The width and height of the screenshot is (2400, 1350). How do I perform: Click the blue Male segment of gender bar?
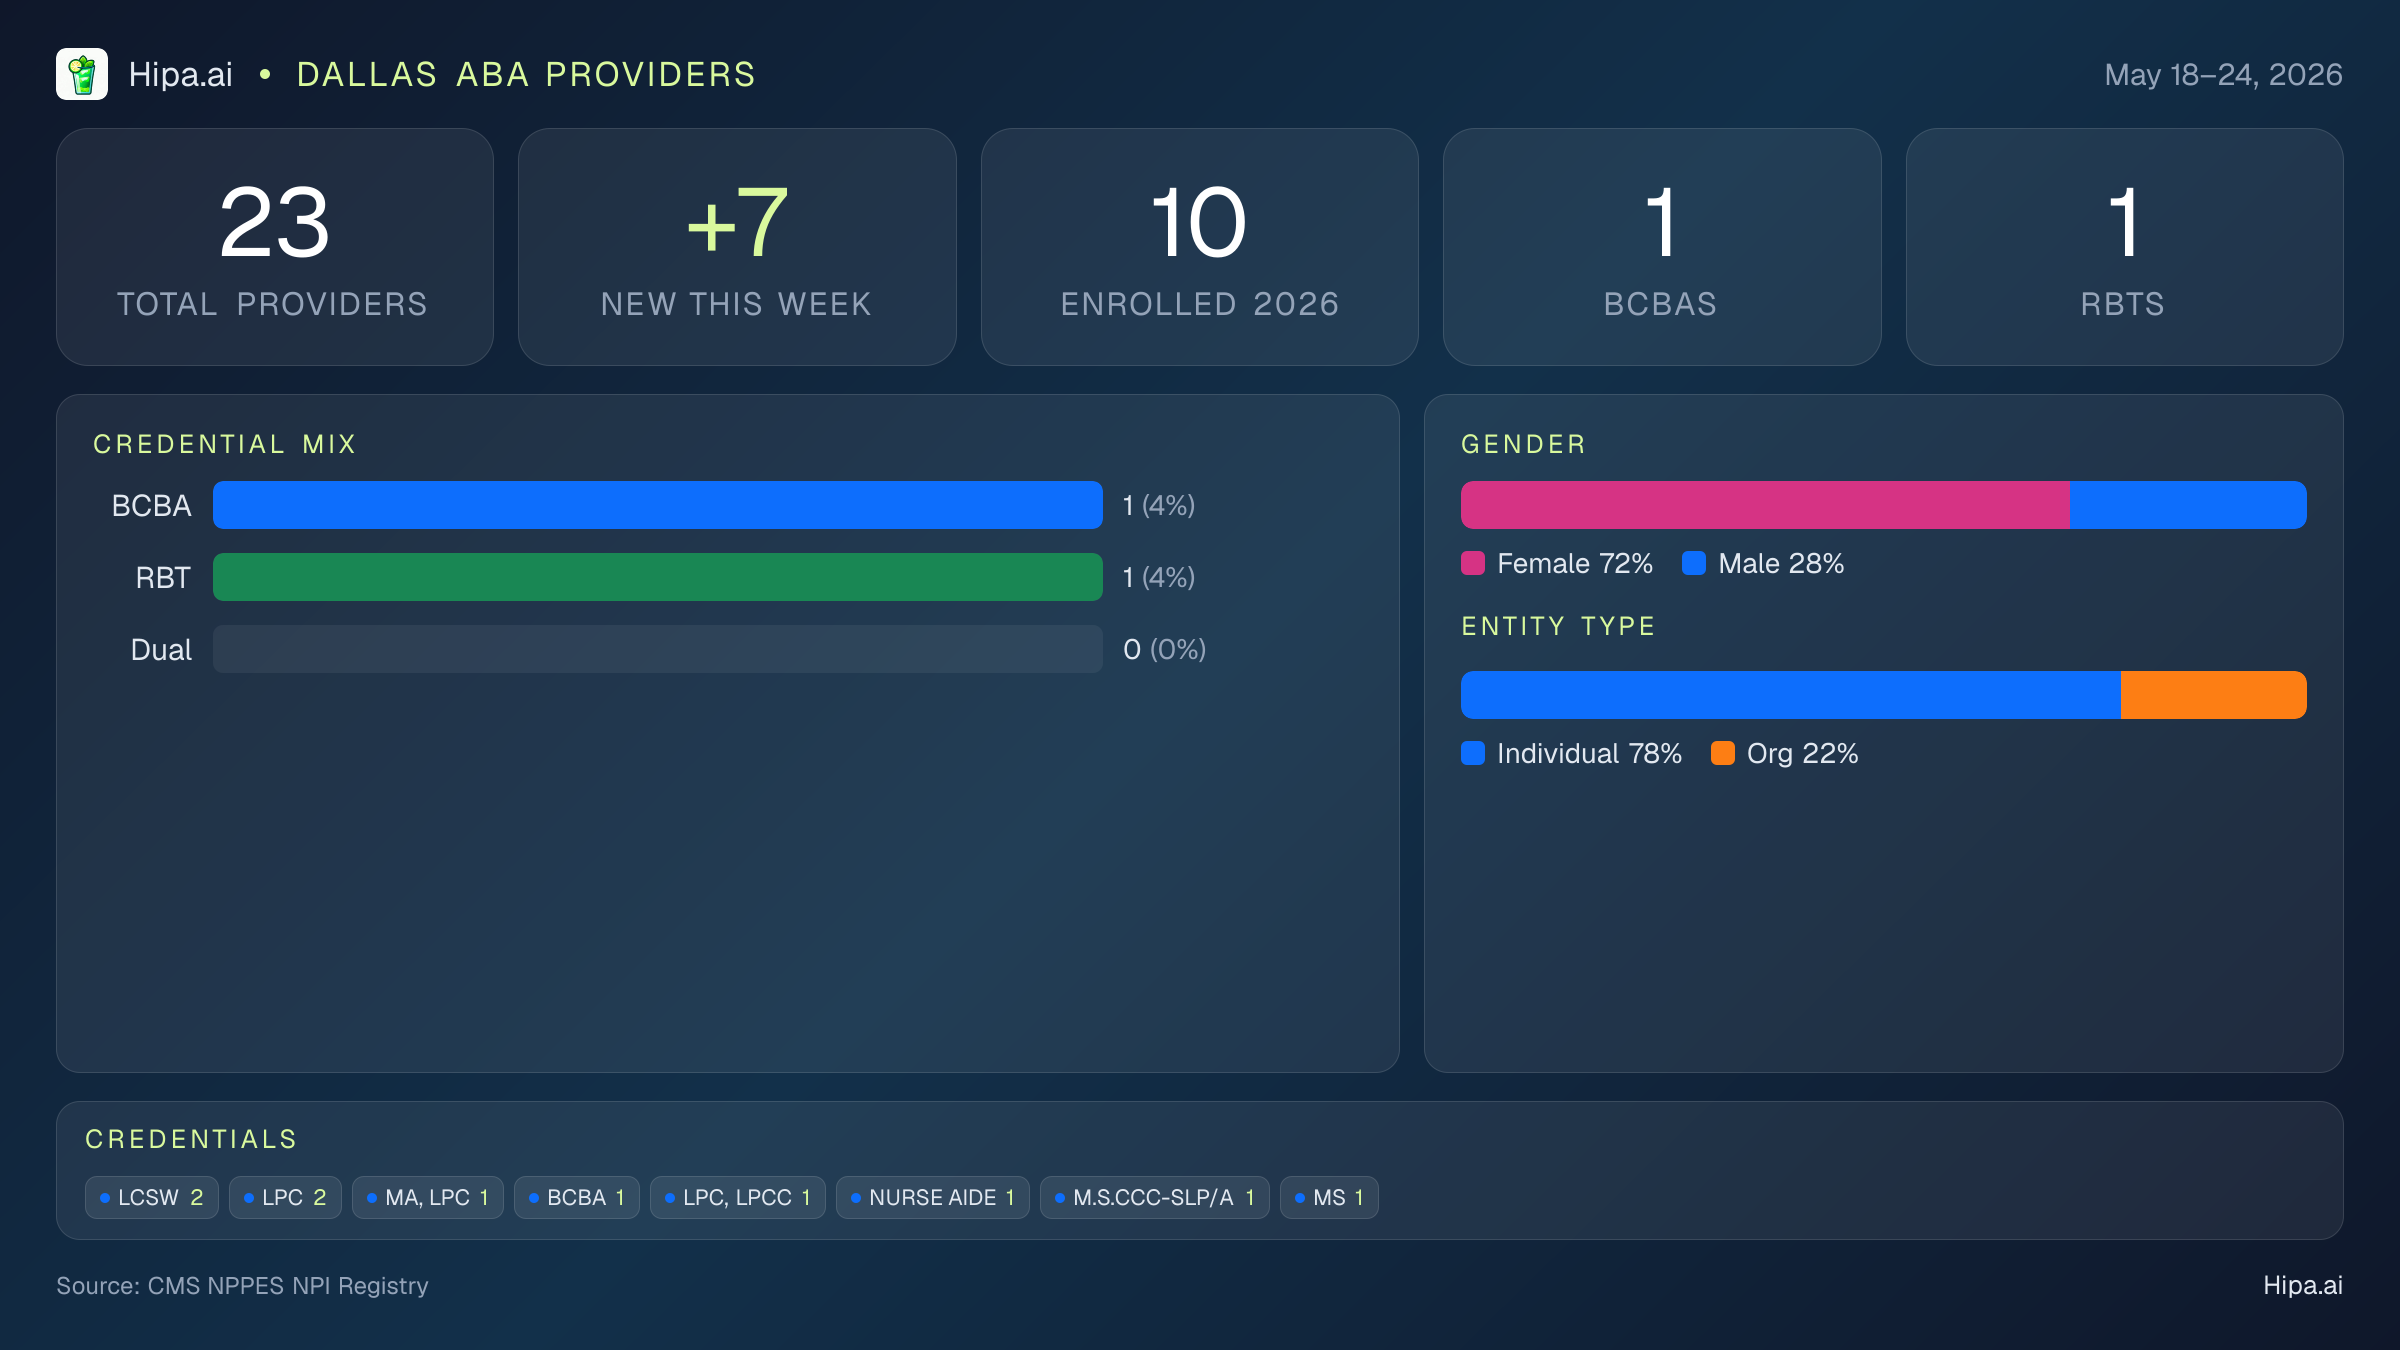pyautogui.click(x=2188, y=505)
